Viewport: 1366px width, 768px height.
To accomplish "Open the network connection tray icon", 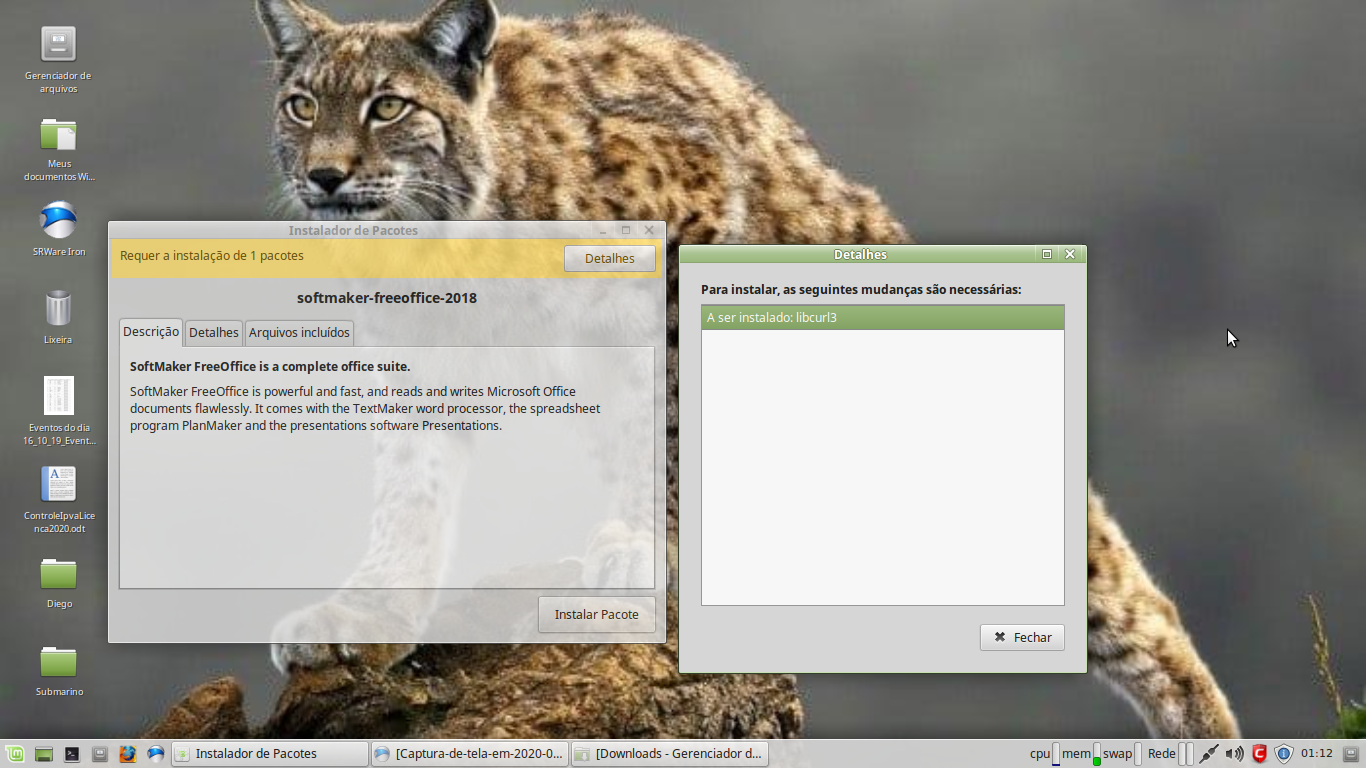I will coord(1209,754).
